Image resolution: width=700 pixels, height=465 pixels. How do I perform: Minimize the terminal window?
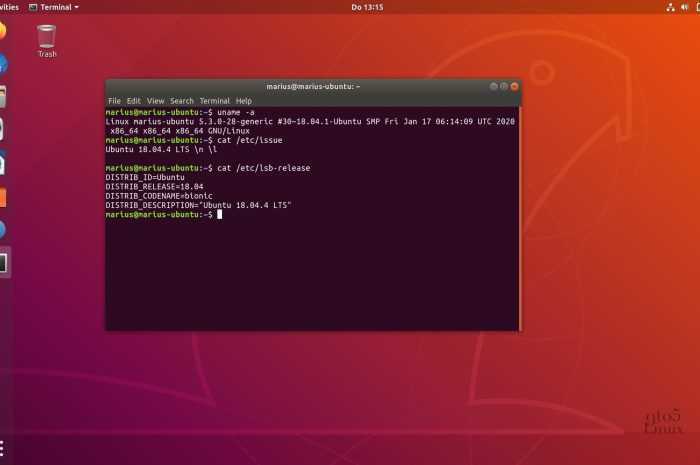pyautogui.click(x=493, y=86)
